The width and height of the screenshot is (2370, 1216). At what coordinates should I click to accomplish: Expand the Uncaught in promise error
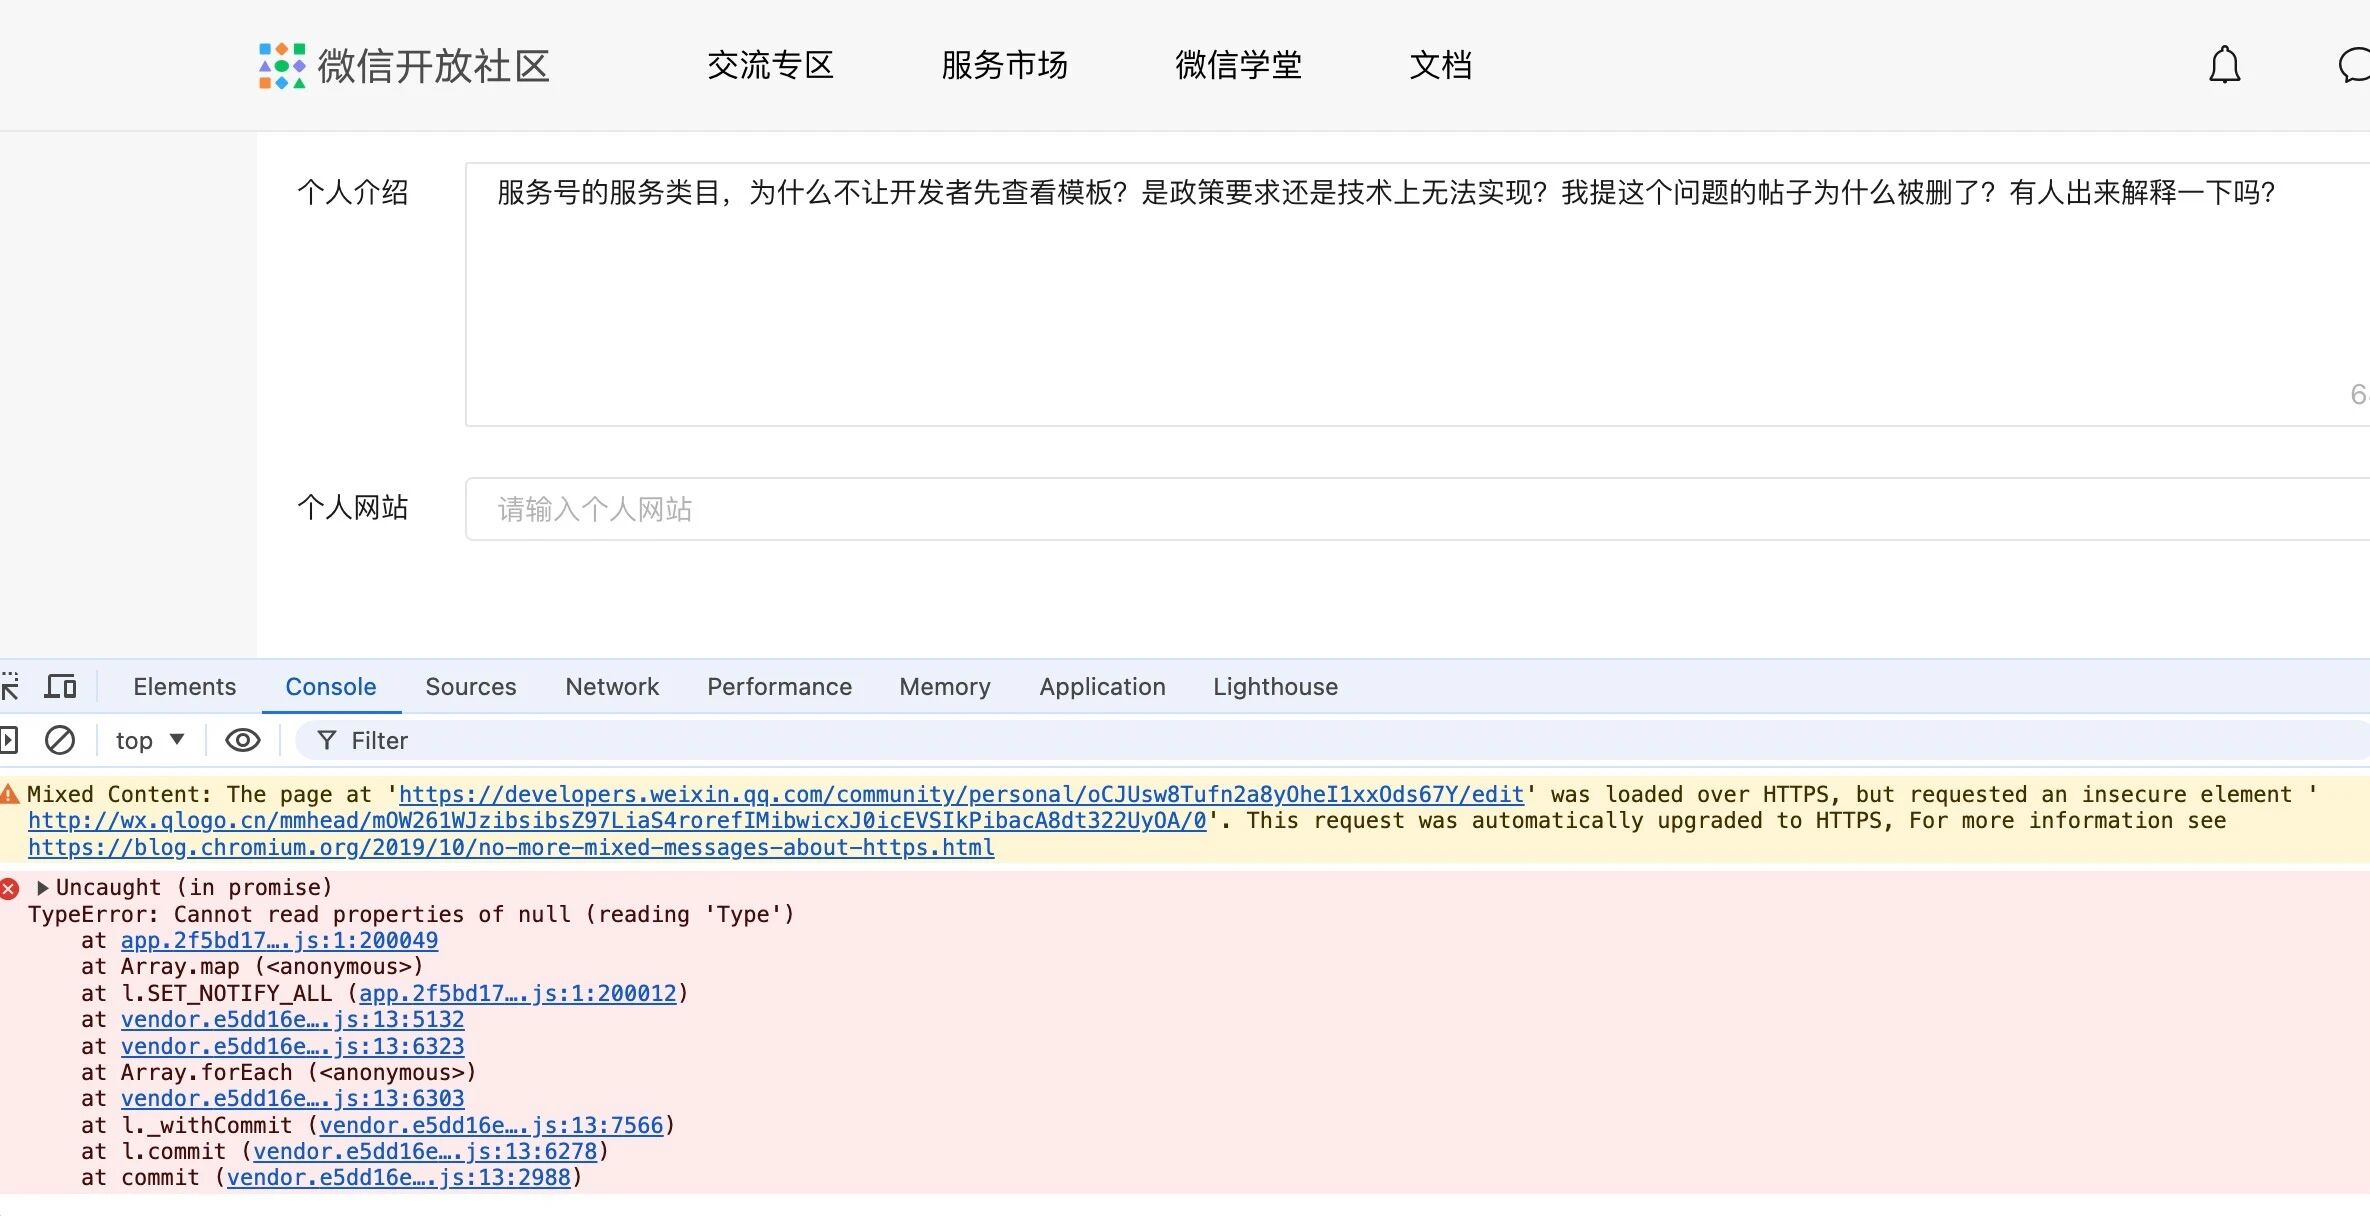pyautogui.click(x=43, y=888)
